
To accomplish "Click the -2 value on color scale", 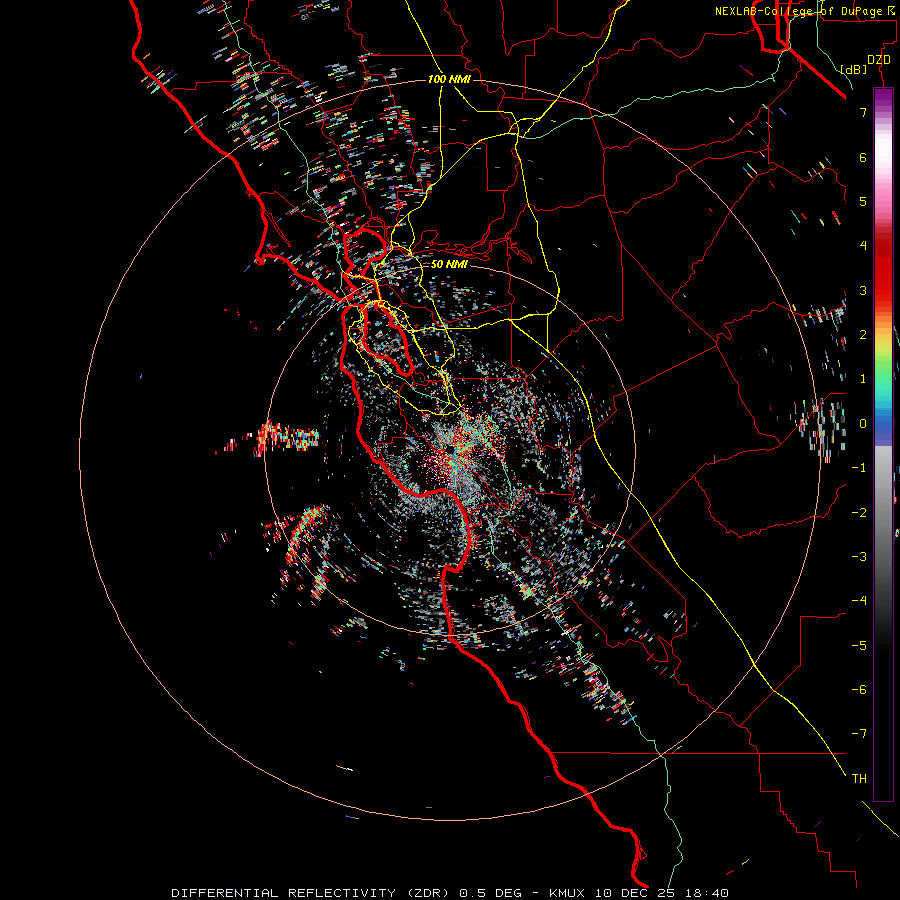I will (859, 513).
